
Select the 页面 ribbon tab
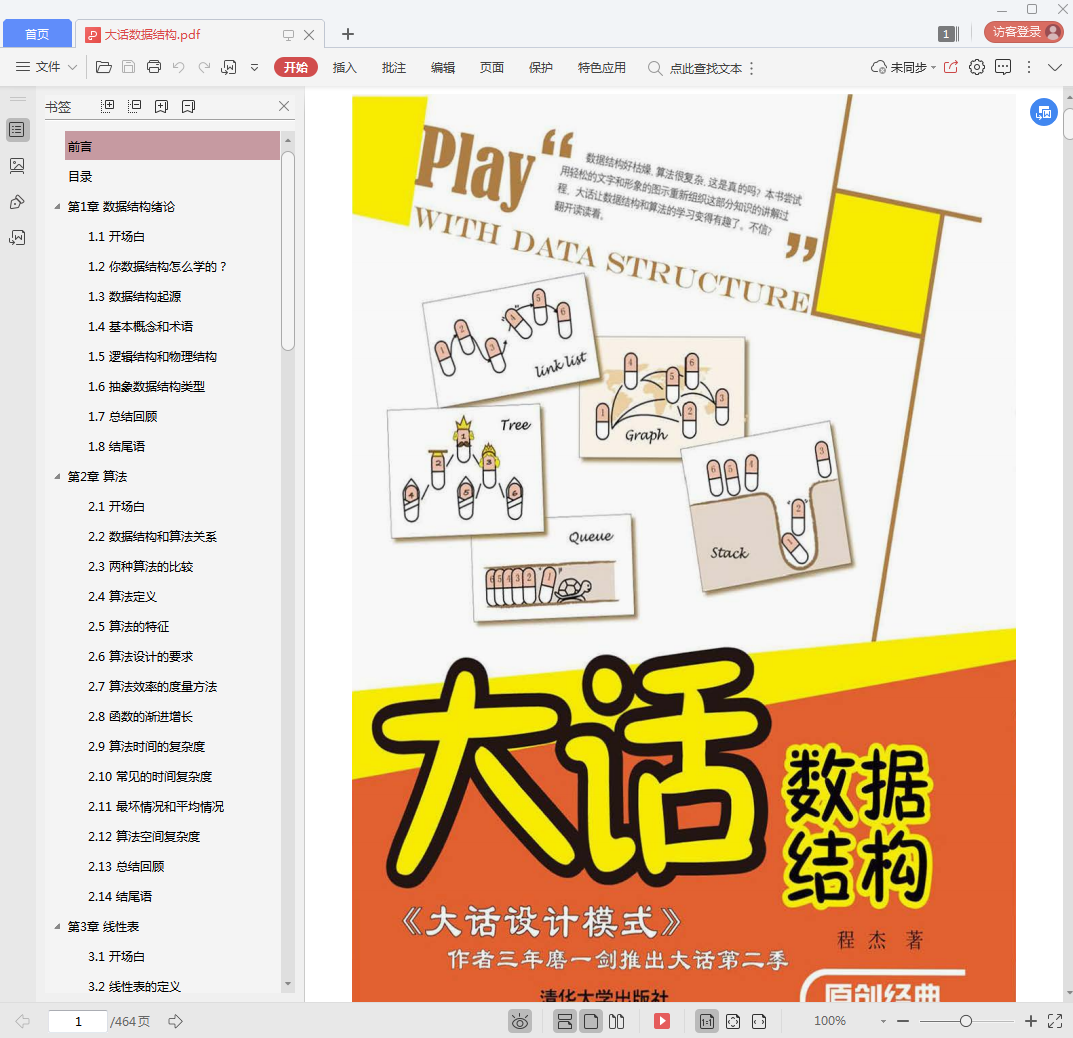491,67
